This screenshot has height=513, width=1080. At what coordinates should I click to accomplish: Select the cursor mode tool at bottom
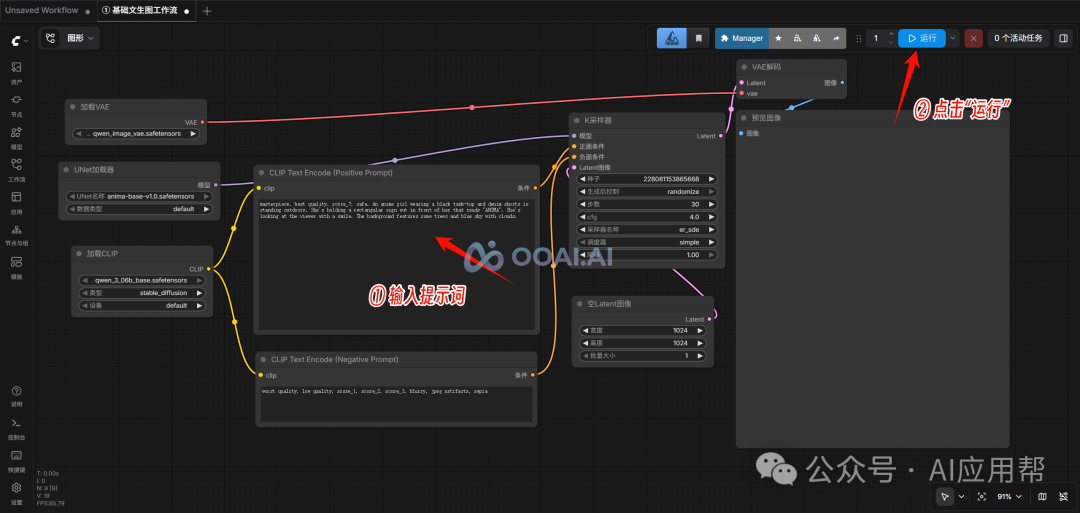(945, 496)
